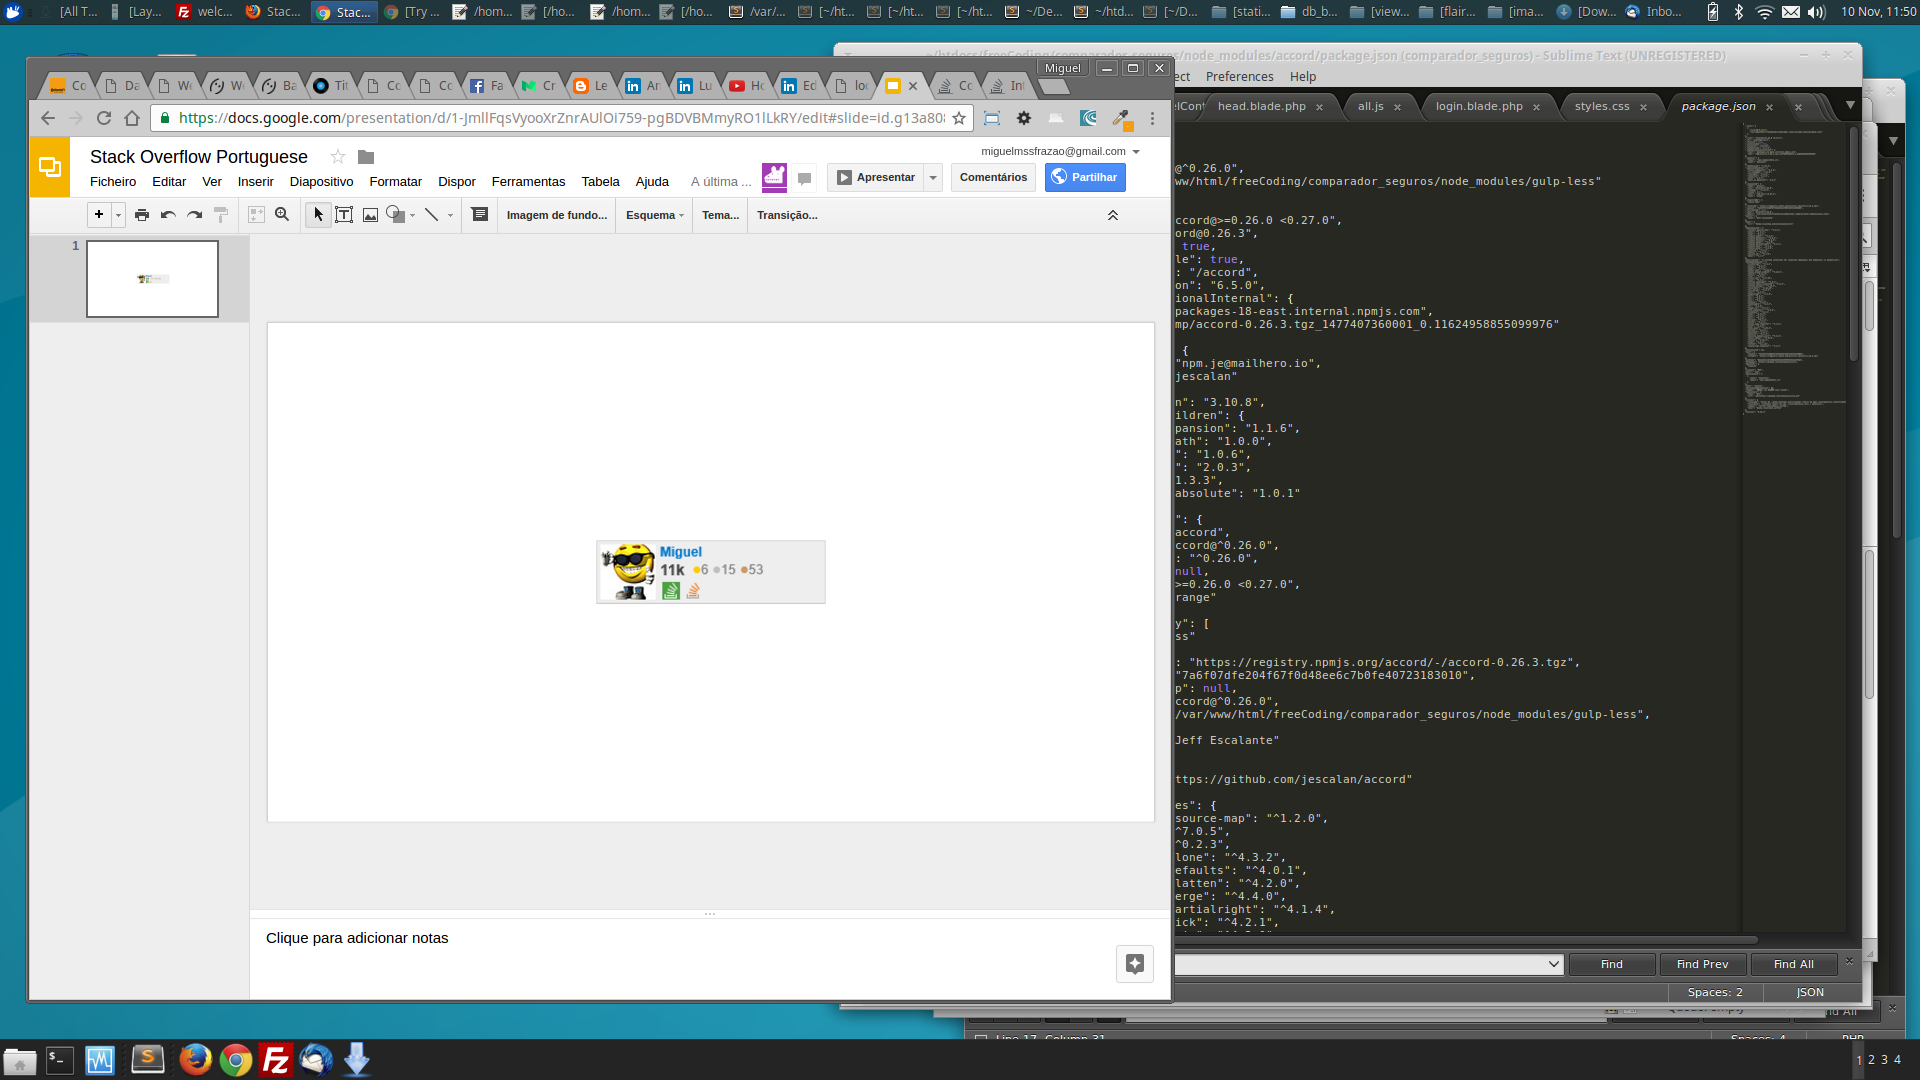
Task: Collapse the menus with double chevron
Action: tap(1112, 215)
